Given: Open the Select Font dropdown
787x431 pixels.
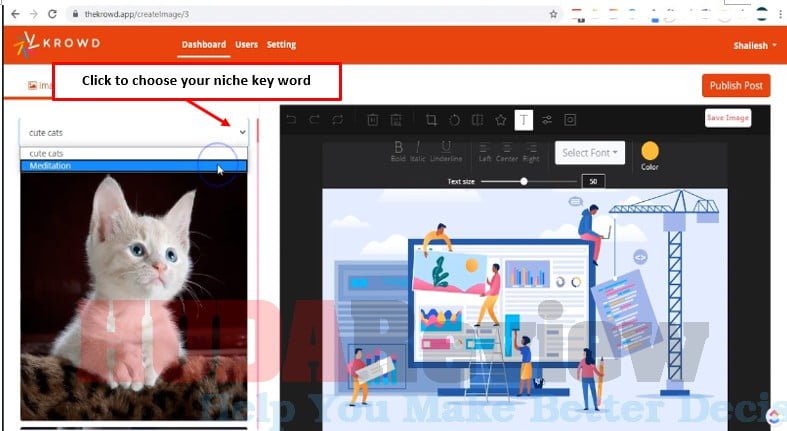Looking at the screenshot, I should click(589, 153).
